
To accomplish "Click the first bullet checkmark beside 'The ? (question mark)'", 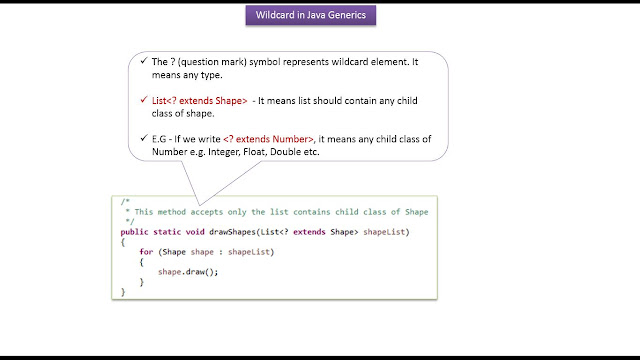I will click(x=143, y=61).
